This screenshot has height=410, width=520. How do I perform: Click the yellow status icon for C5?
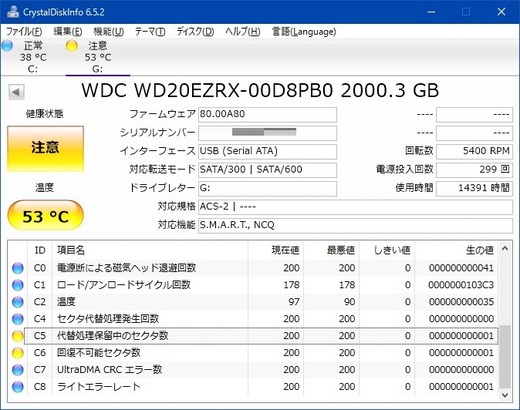(x=18, y=336)
